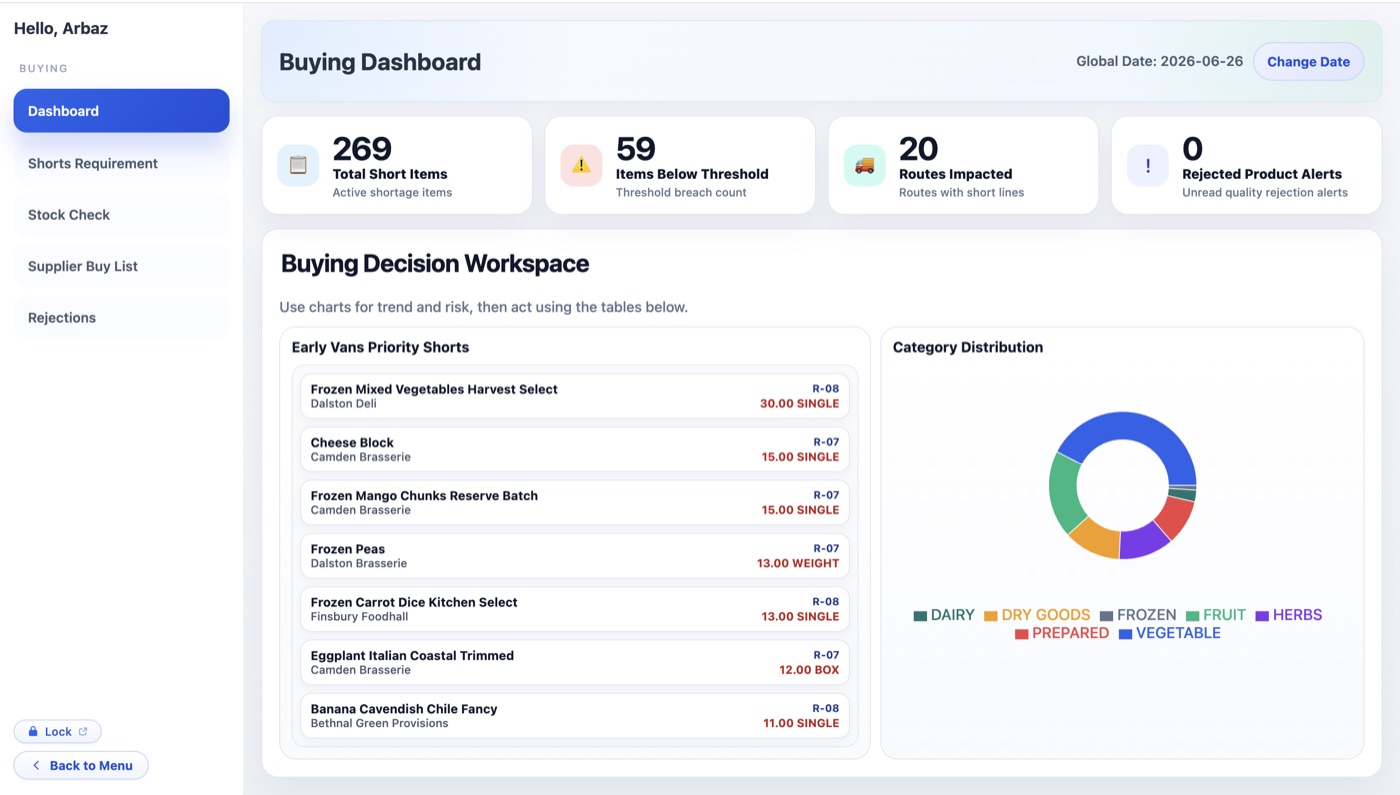Click the 12.00 BOX quantity
Viewport: 1400px width, 795px height.
(809, 670)
